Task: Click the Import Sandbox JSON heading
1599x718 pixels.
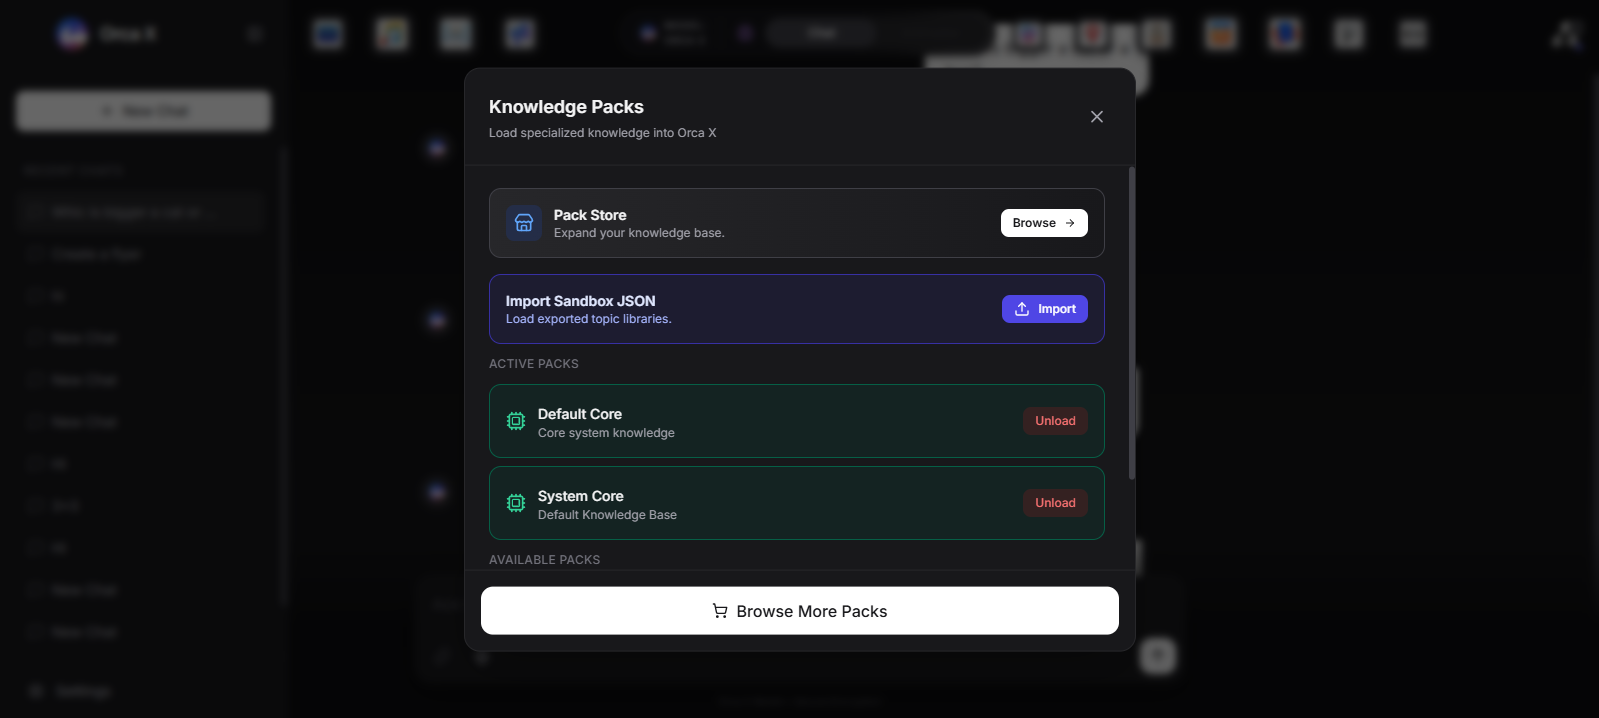Action: 580,301
